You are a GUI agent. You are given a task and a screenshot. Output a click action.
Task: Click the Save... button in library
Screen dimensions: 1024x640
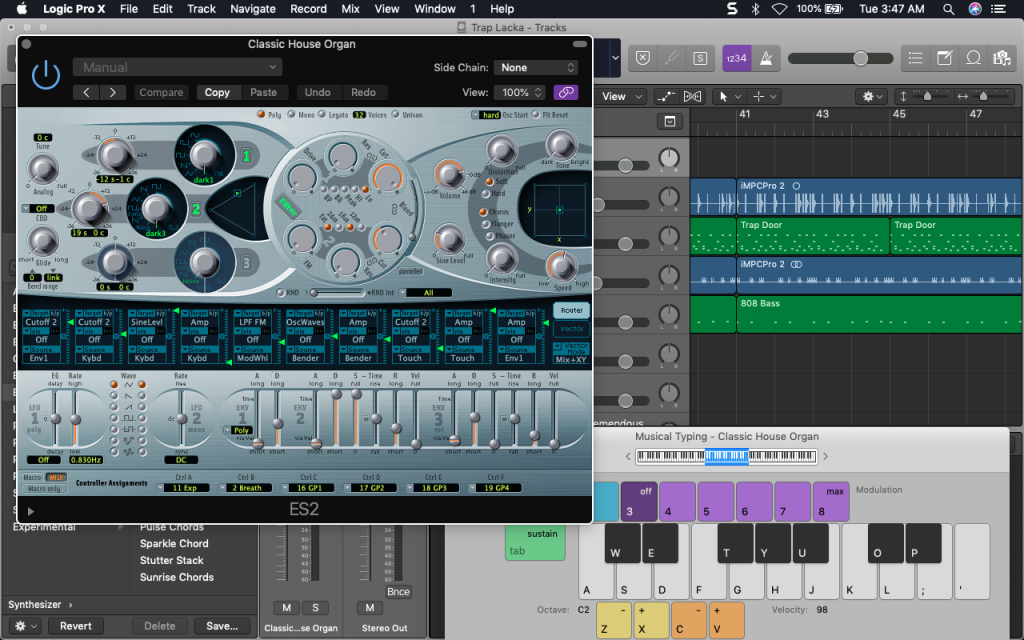222,626
